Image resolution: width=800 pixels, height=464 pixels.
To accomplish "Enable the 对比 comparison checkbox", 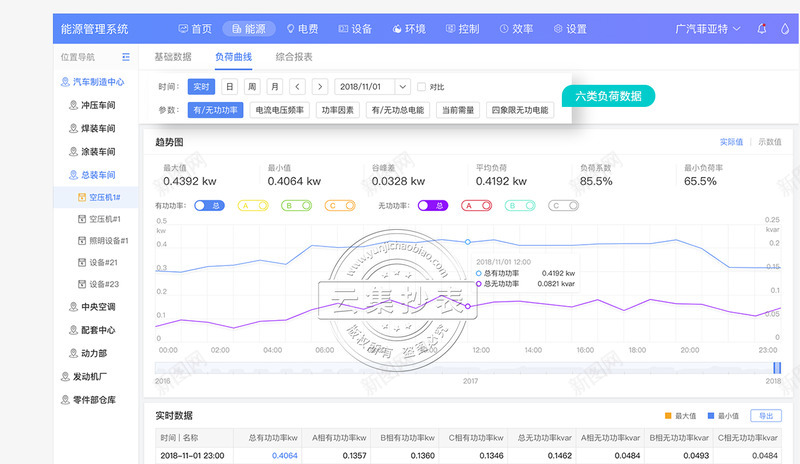I will click(422, 87).
